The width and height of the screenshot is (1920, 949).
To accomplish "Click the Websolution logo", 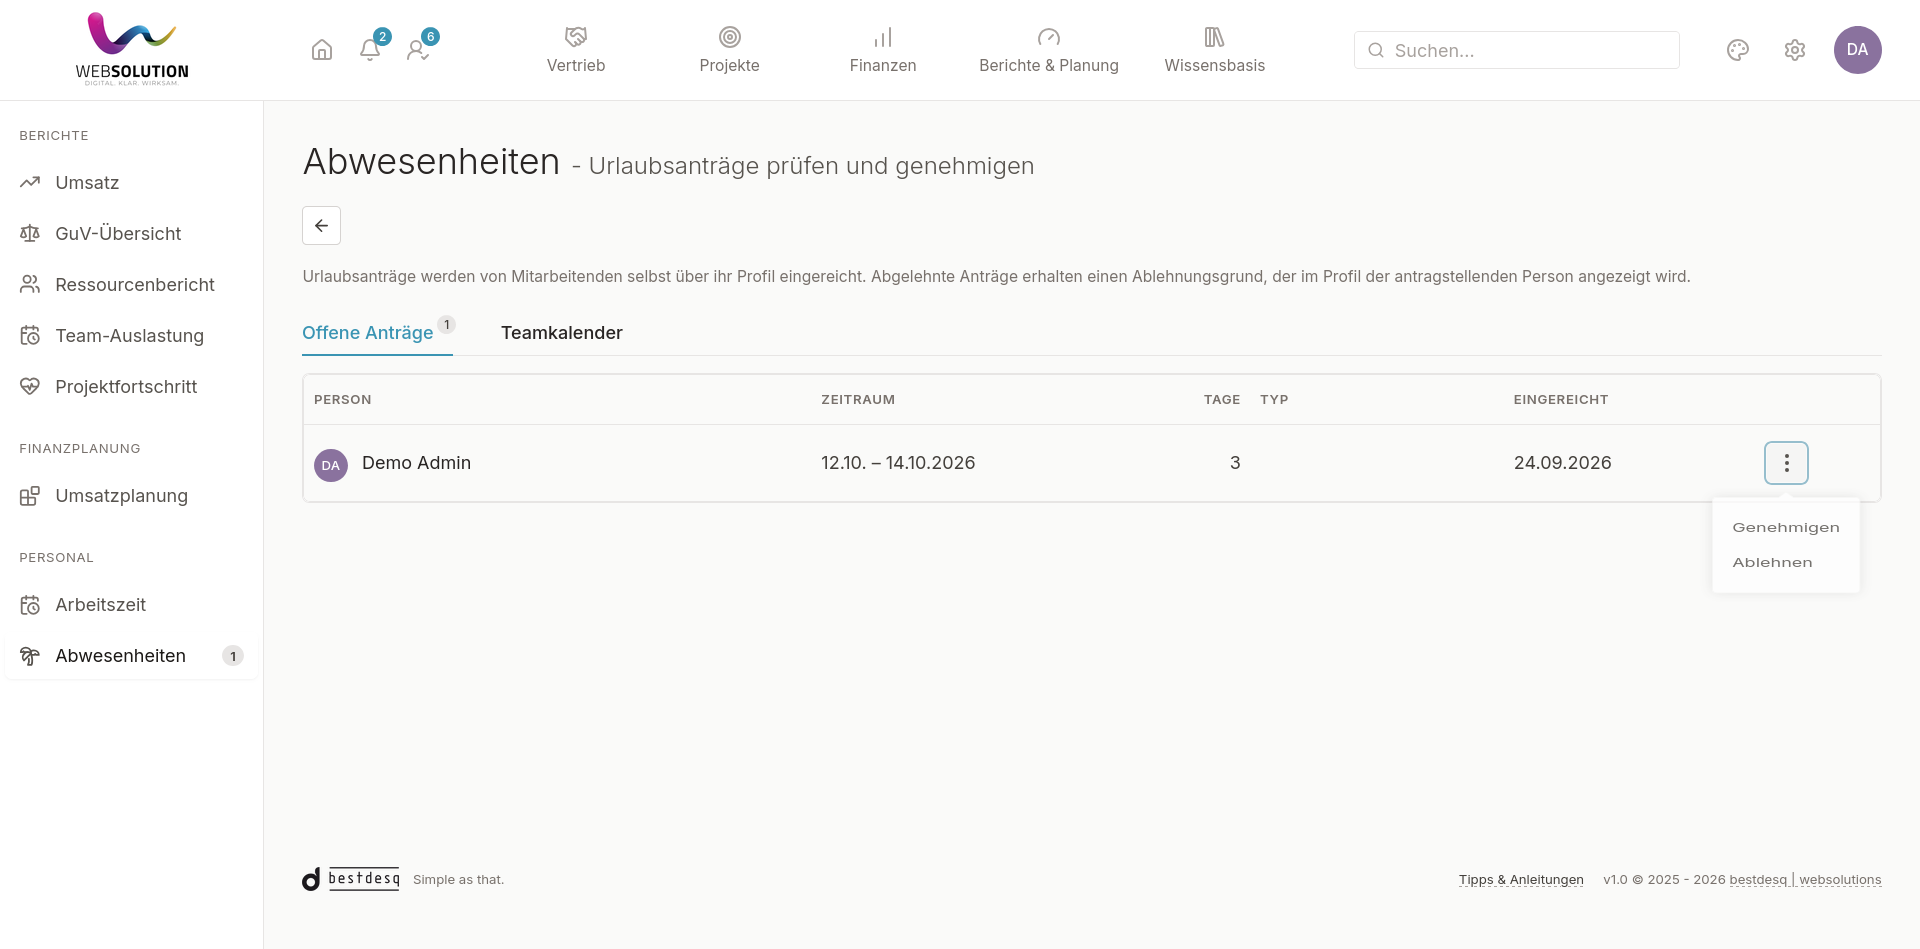I will pyautogui.click(x=132, y=50).
